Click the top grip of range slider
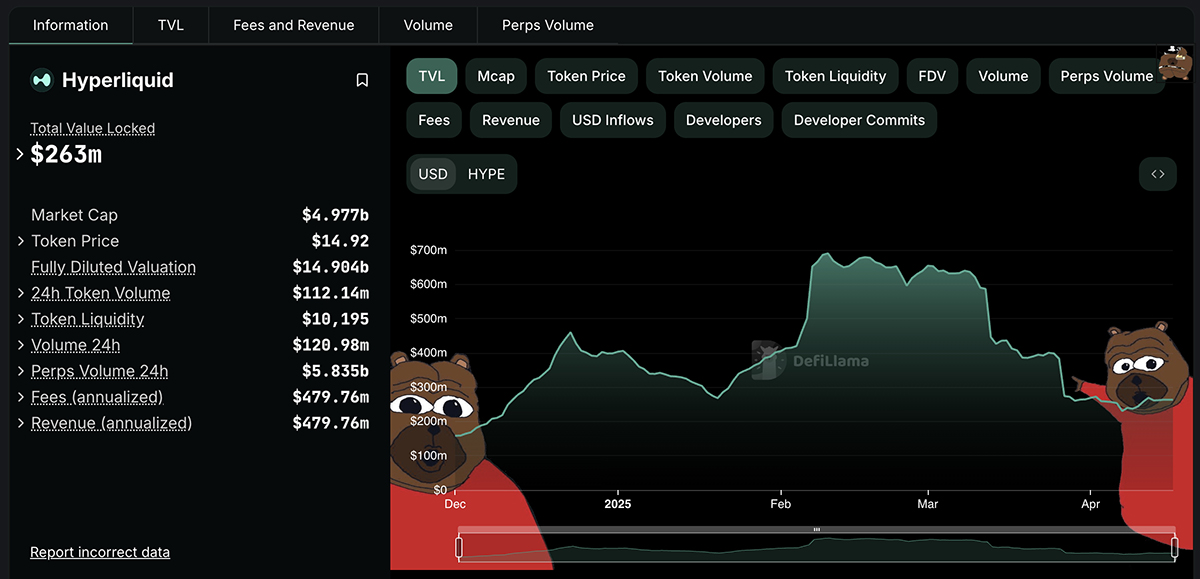This screenshot has width=1200, height=579. click(x=816, y=529)
